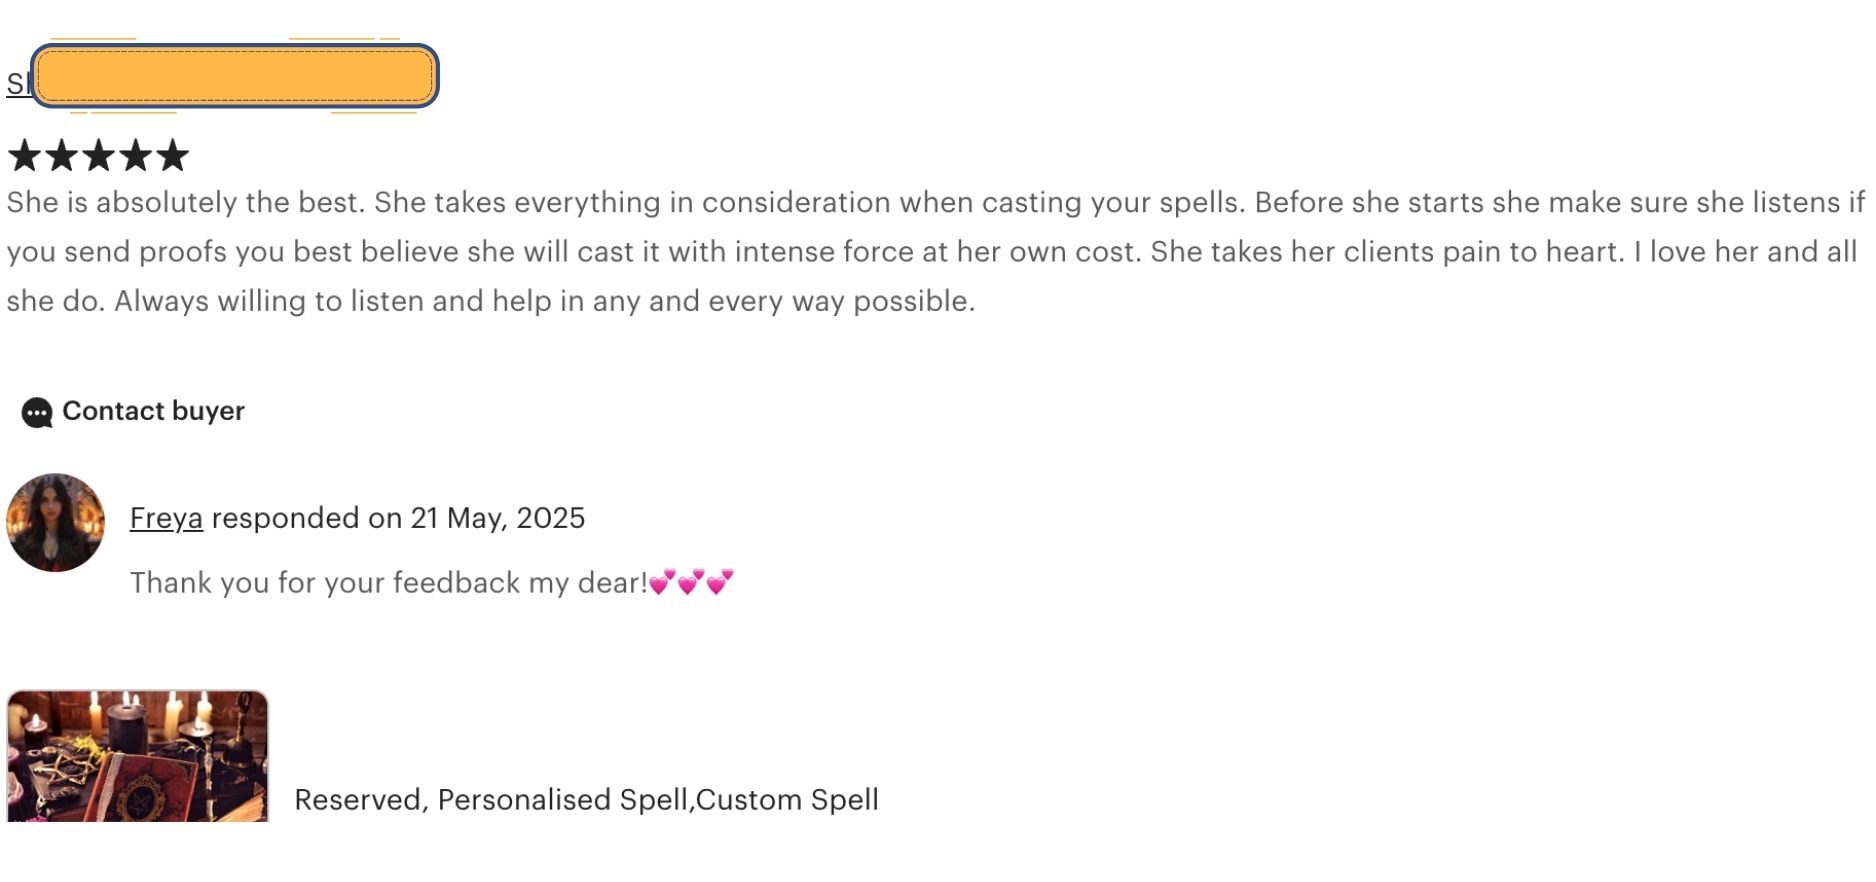Open the Freya seller name link
This screenshot has height=882, width=1876.
pos(166,518)
